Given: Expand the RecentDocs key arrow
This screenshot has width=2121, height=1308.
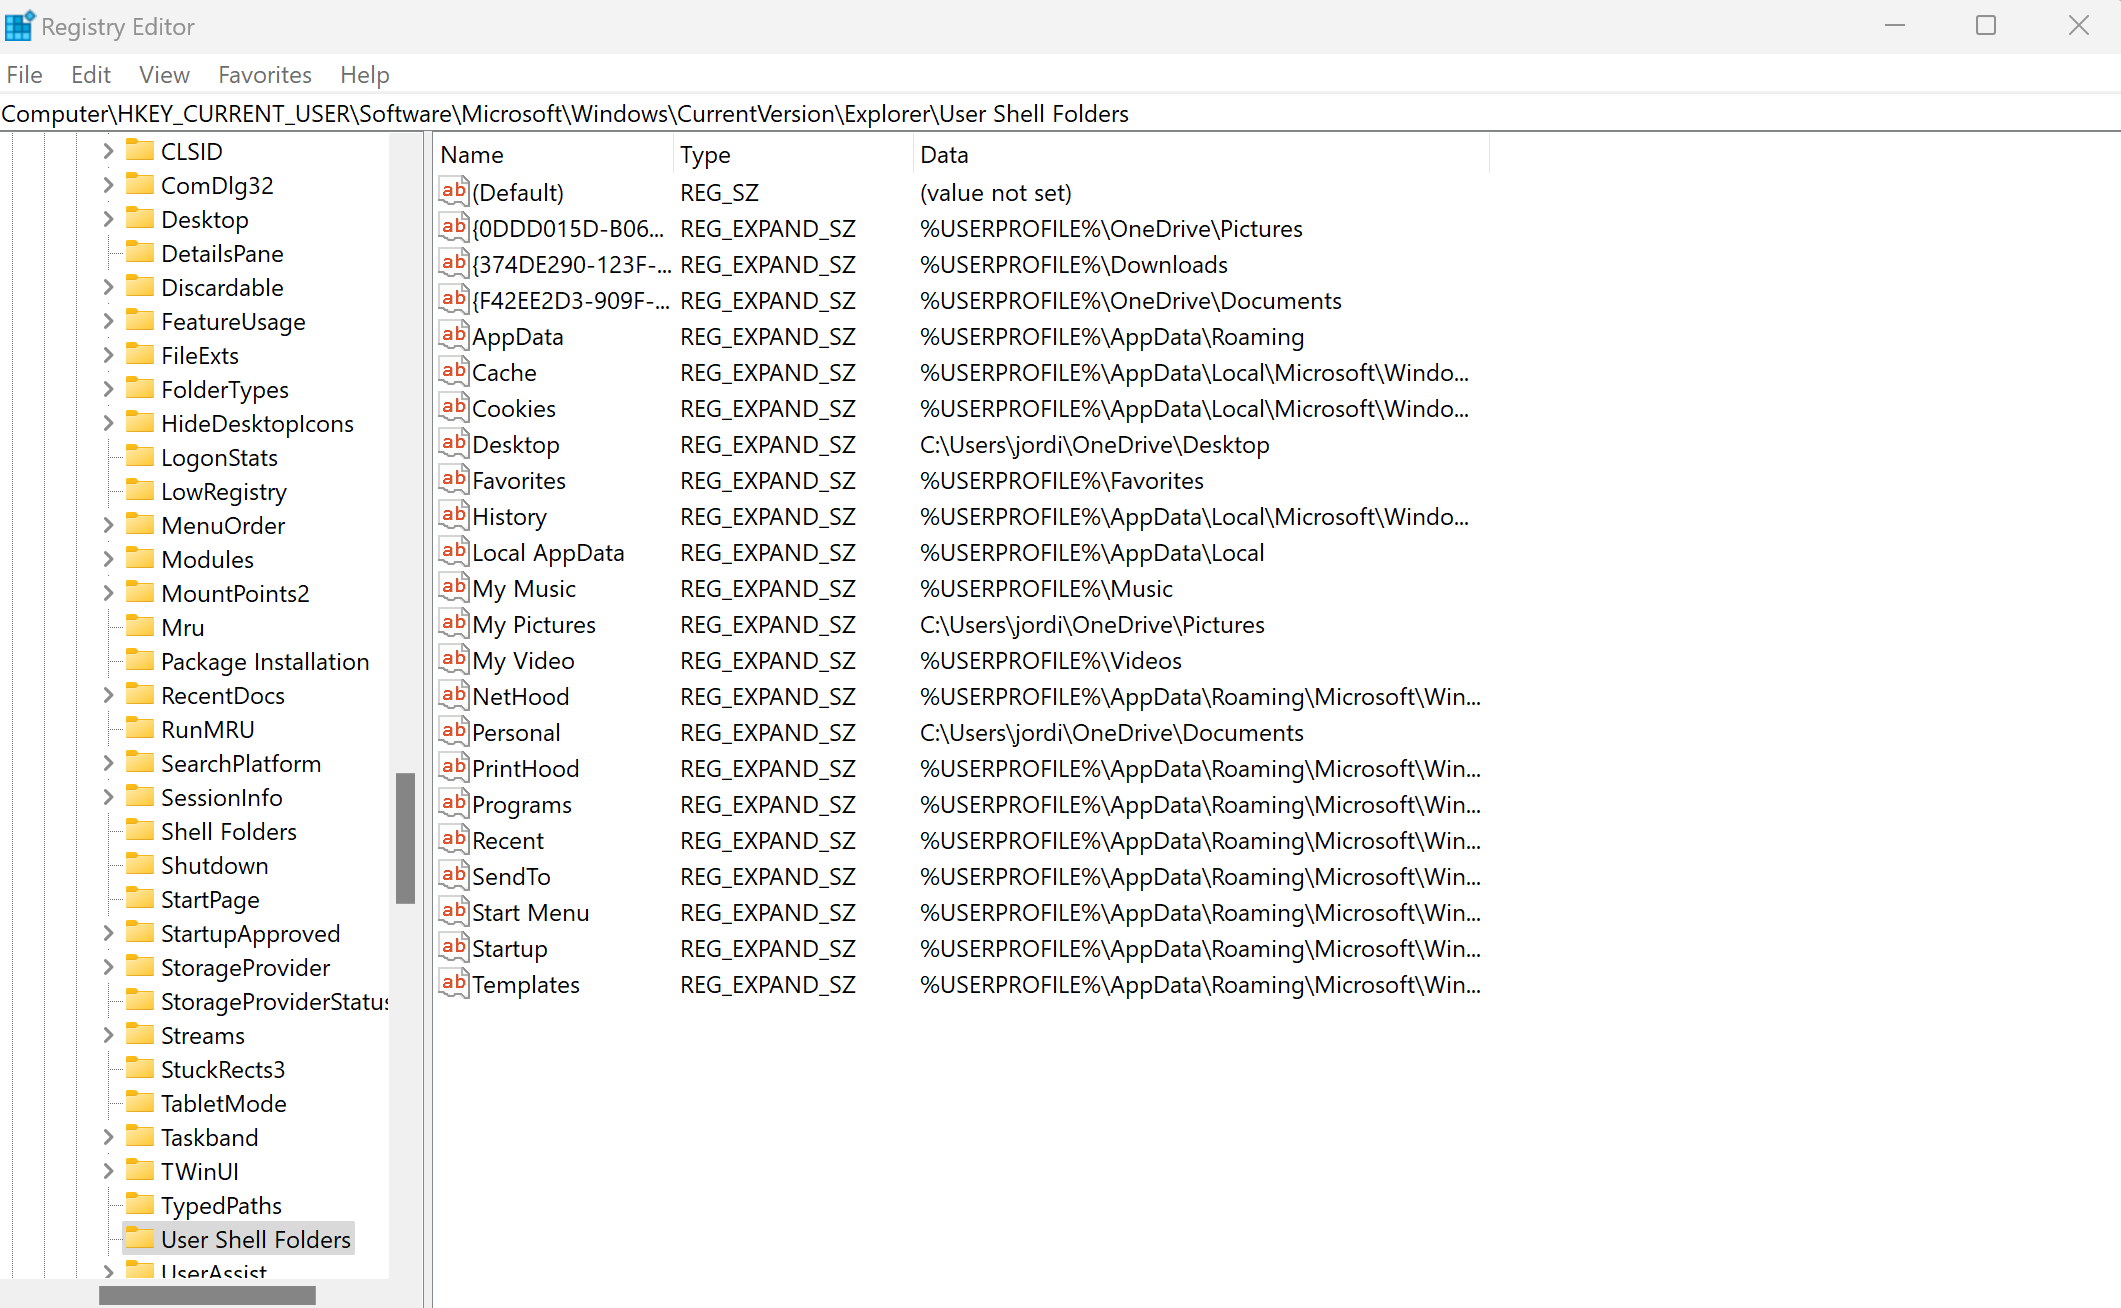Looking at the screenshot, I should (x=108, y=695).
